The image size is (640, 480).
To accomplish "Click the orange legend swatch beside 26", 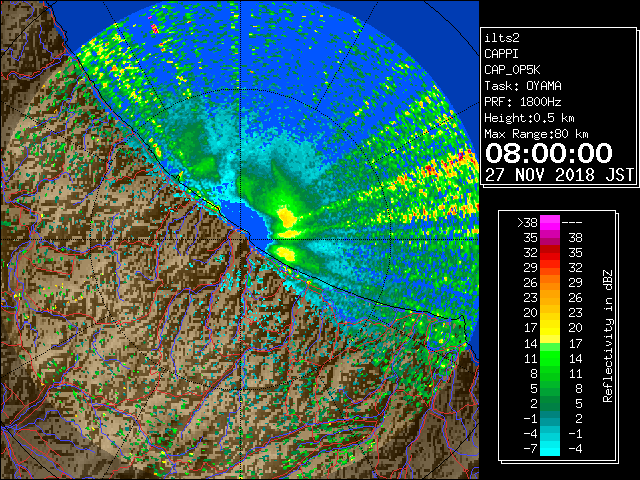I will (x=550, y=282).
